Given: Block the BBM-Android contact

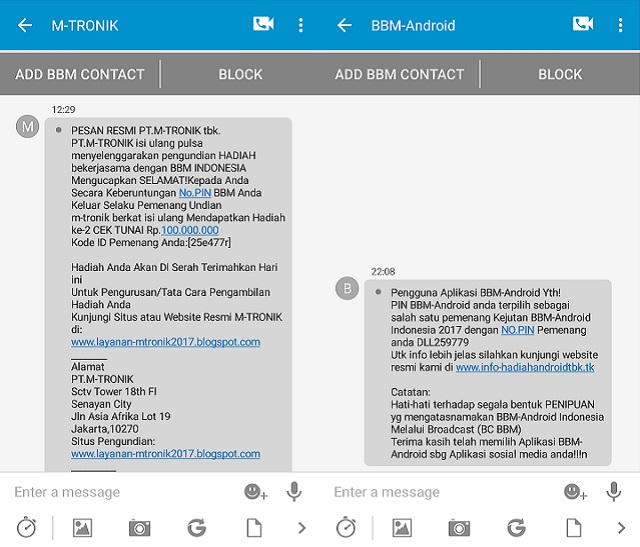Looking at the screenshot, I should (560, 74).
